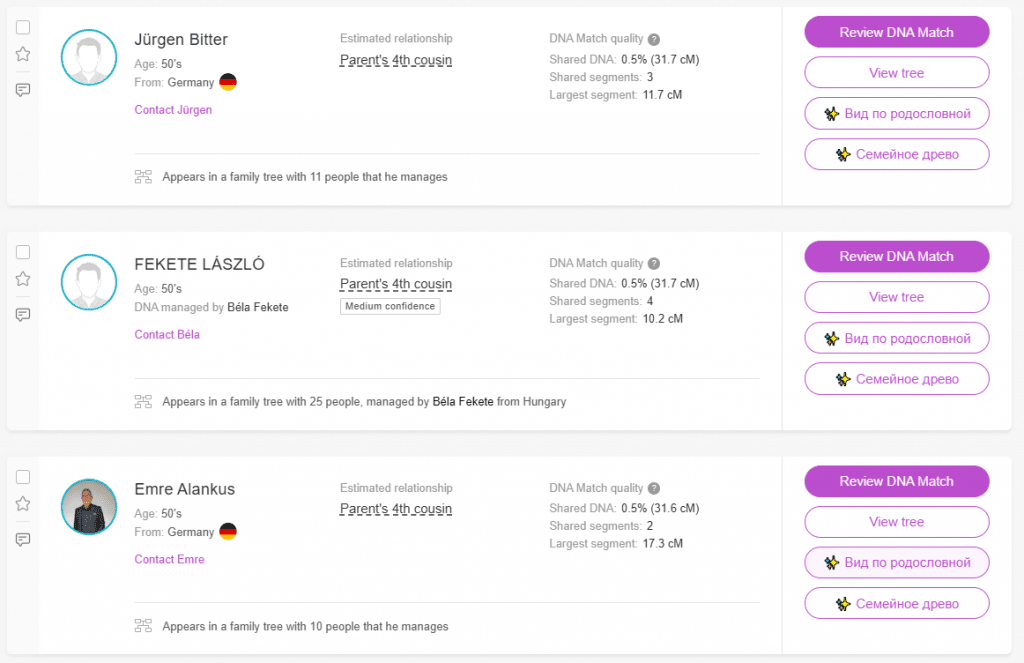Star the Emre Alankus match
This screenshot has height=663, width=1024.
click(23, 504)
